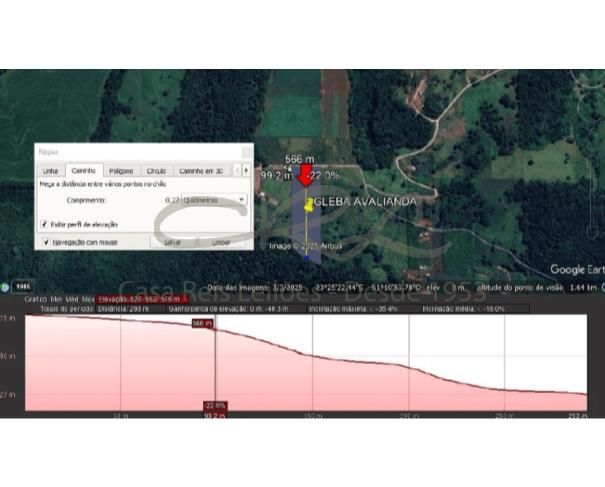Open the Polígono tab

pos(121,171)
